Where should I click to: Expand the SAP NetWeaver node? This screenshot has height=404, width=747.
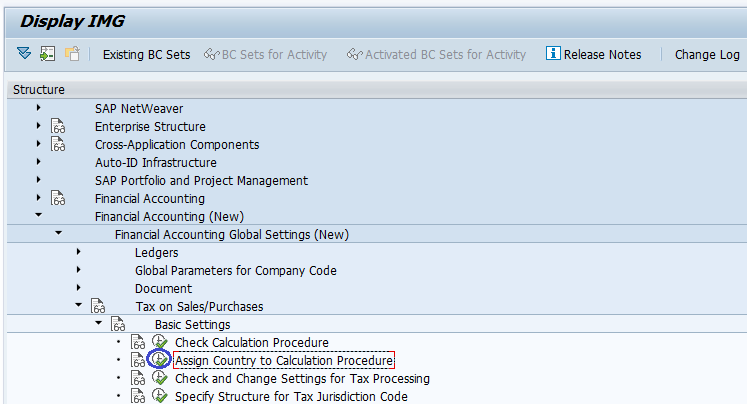tap(39, 108)
